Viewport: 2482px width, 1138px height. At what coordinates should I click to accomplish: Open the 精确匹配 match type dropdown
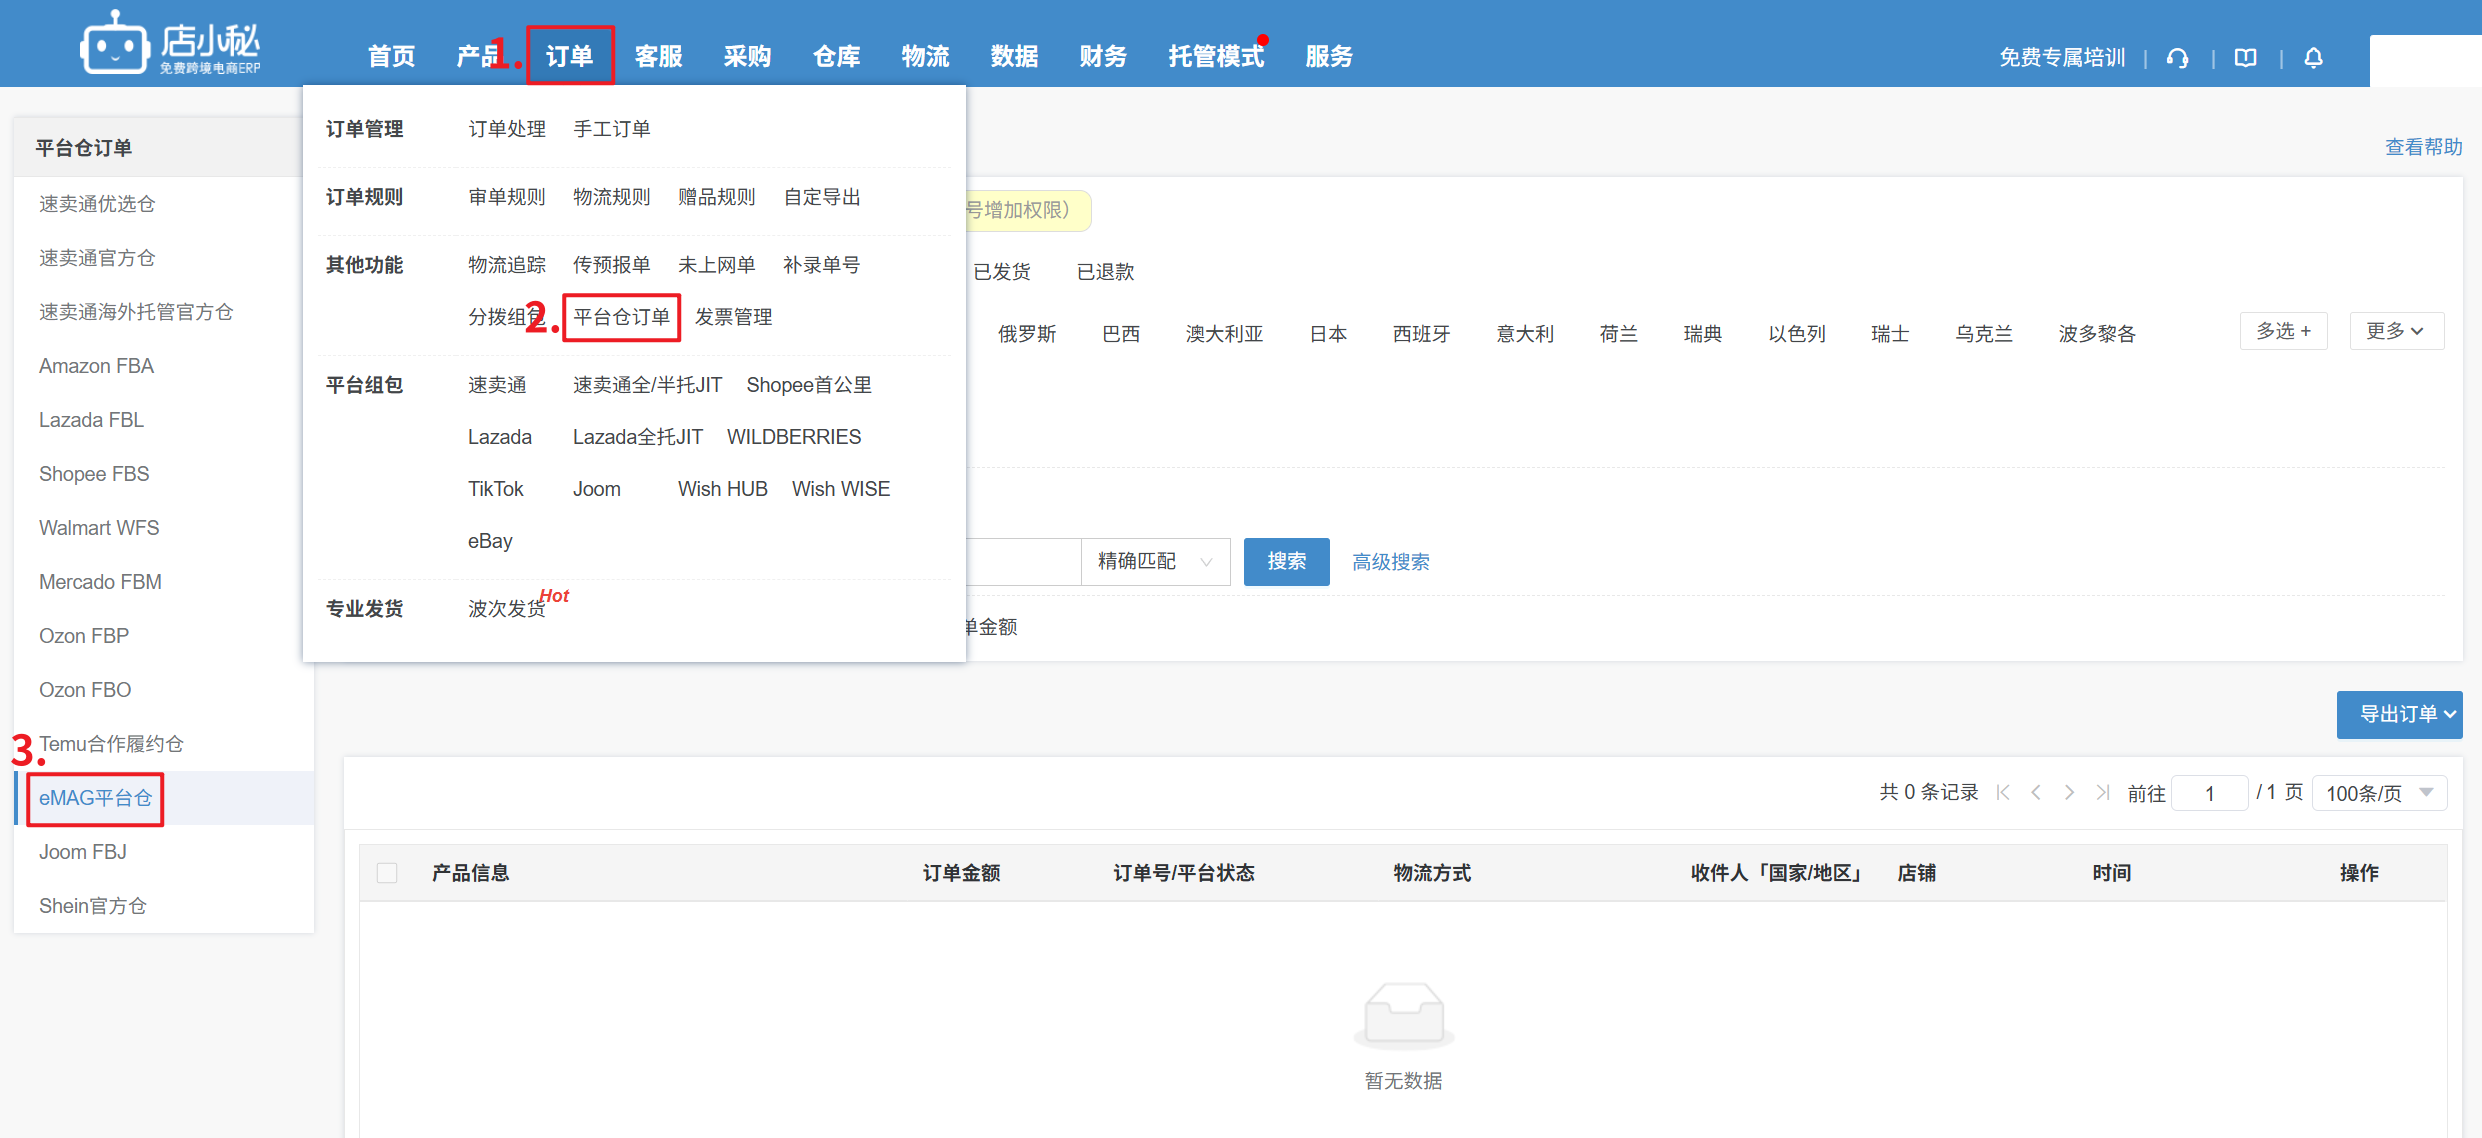(x=1155, y=562)
